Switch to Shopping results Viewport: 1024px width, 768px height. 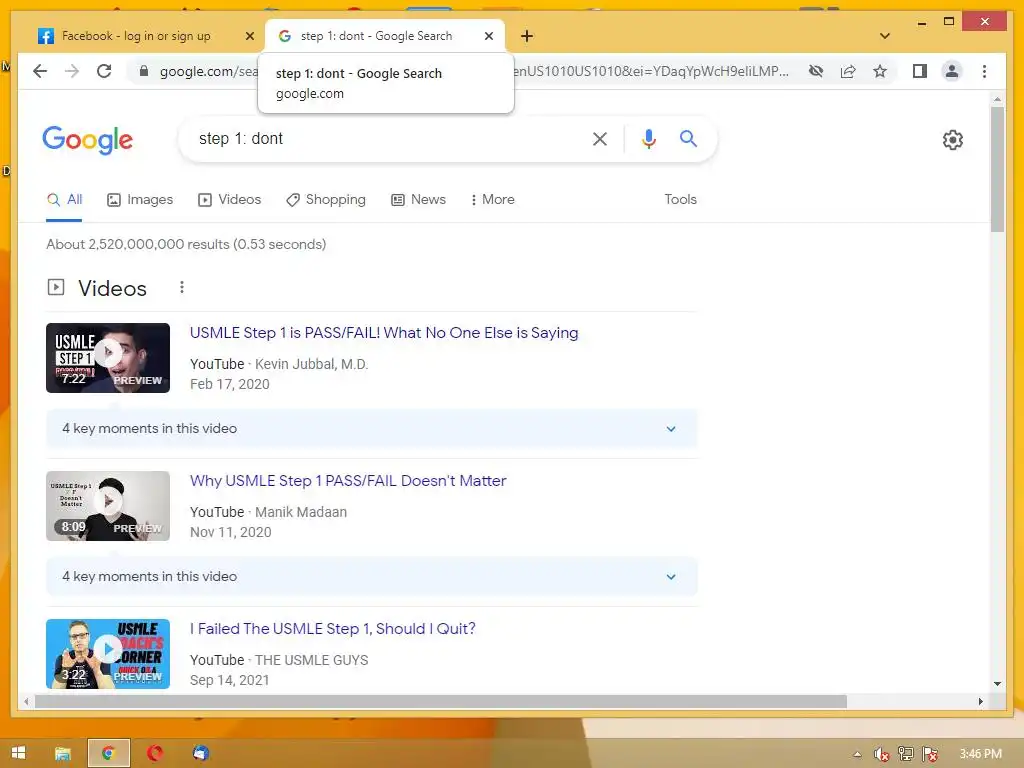(326, 200)
